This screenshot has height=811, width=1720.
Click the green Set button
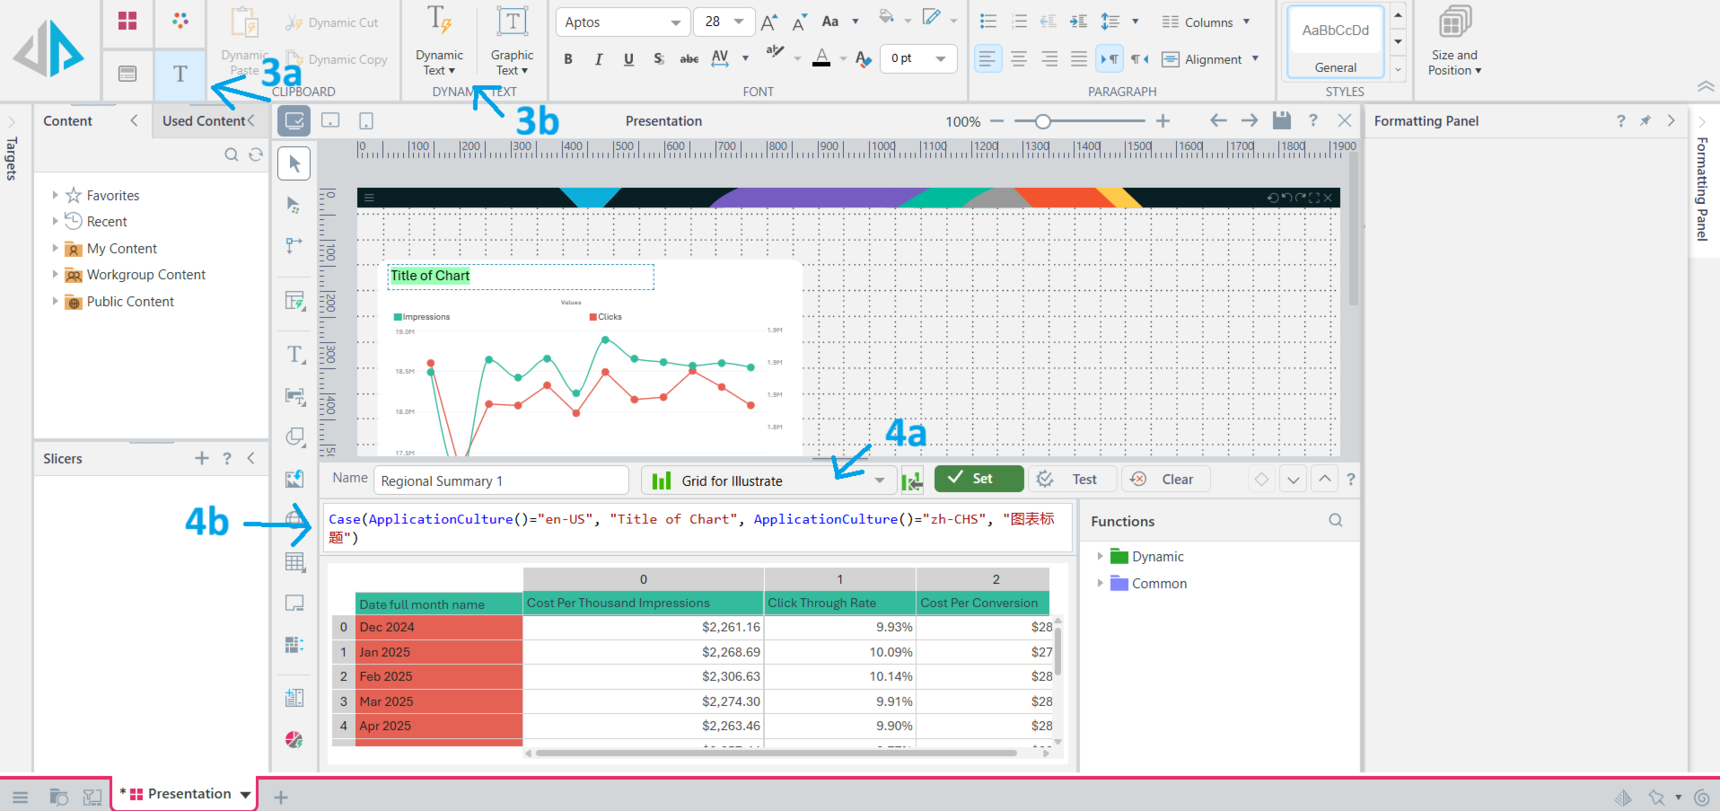(978, 479)
